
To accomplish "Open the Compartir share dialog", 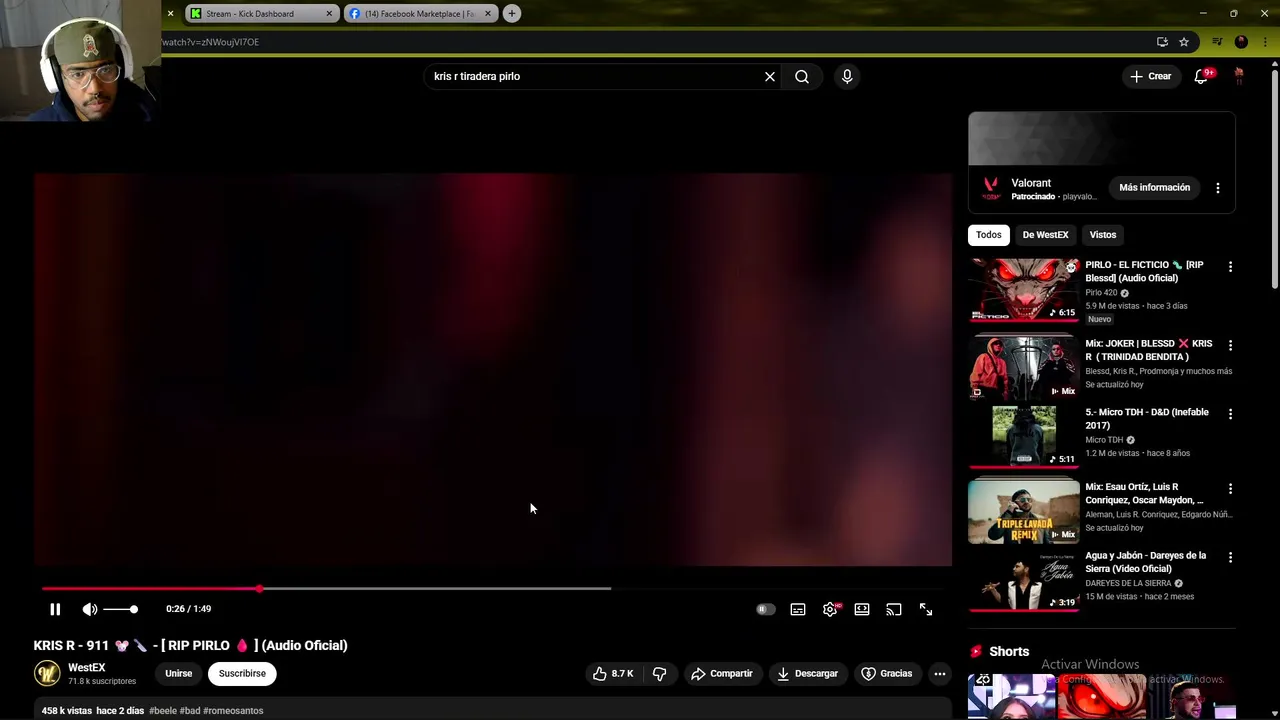I will point(722,674).
